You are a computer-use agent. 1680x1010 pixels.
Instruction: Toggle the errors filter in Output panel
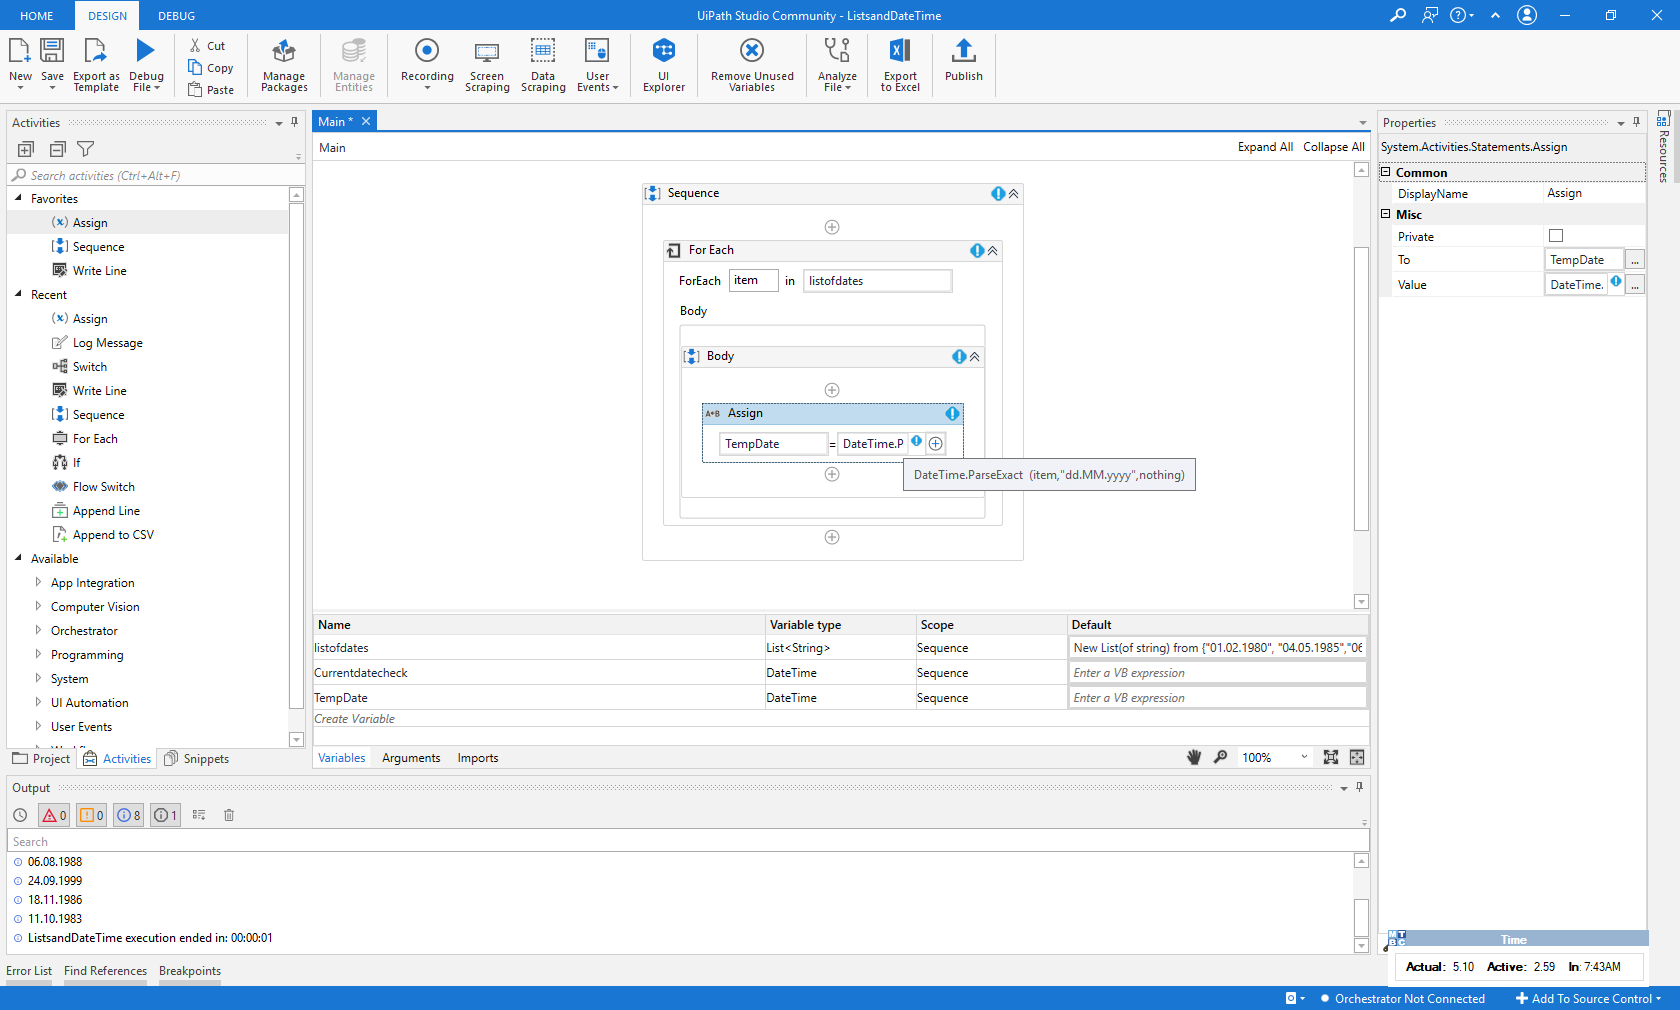[54, 815]
